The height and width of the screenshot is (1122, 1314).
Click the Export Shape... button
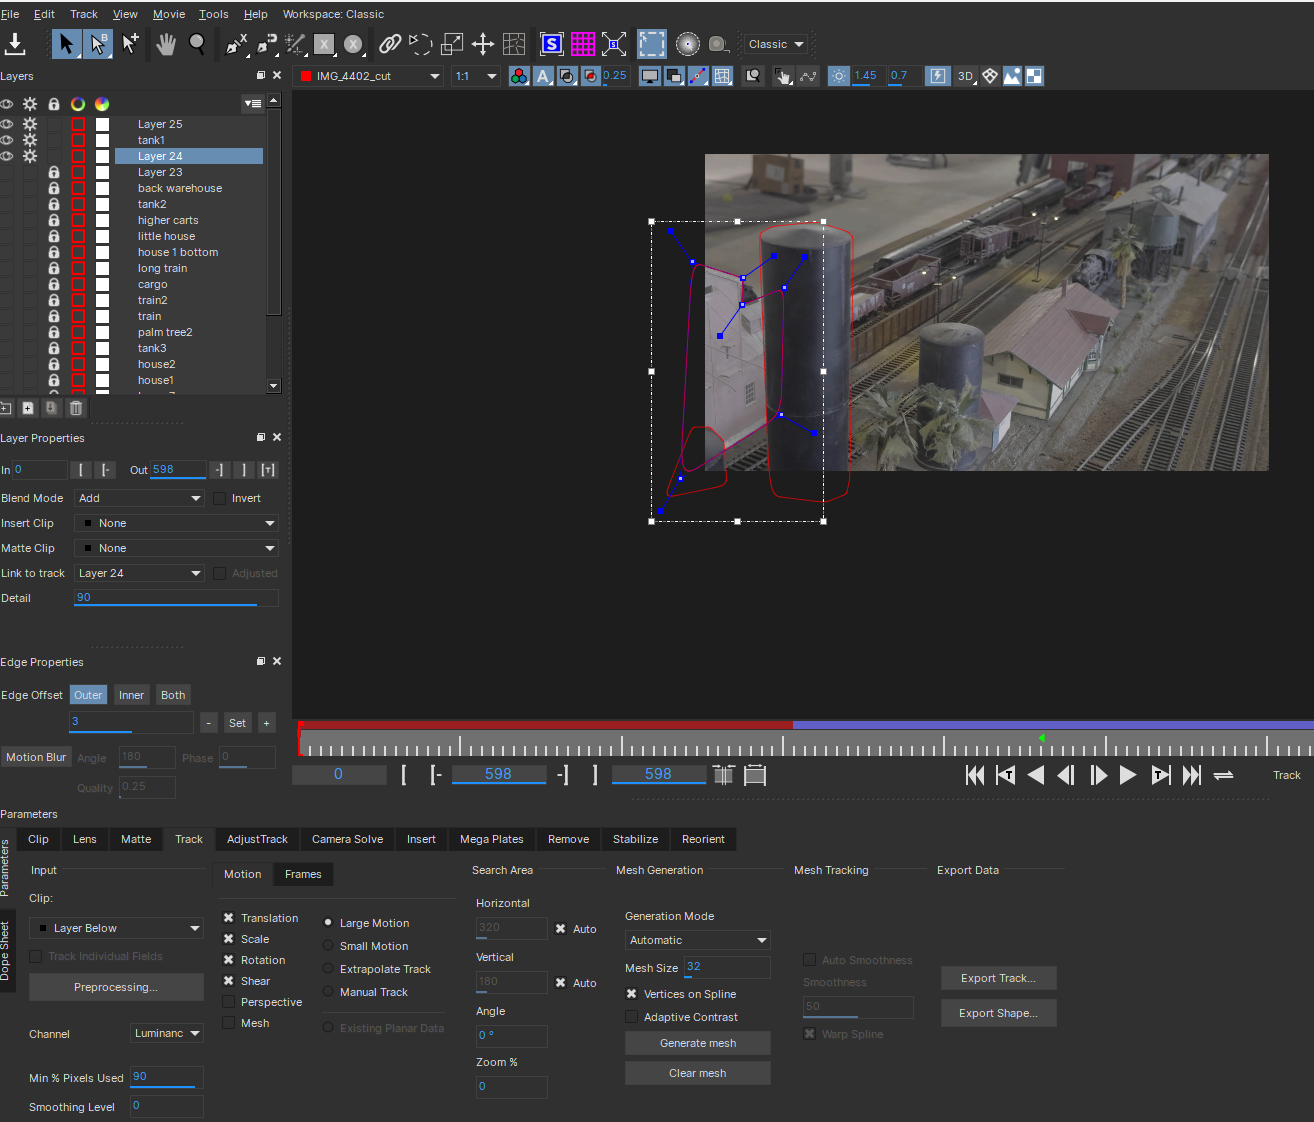point(998,1013)
